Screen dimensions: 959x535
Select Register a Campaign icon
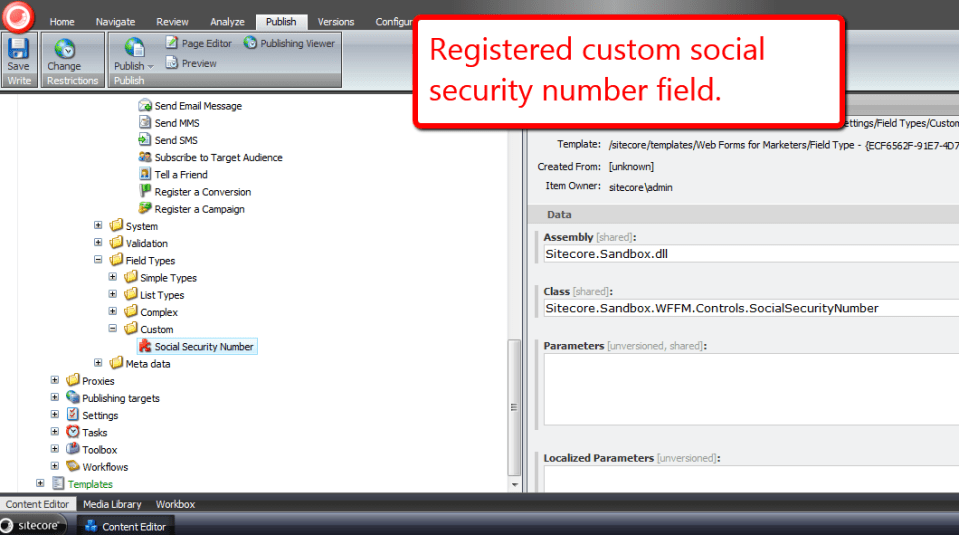(145, 208)
